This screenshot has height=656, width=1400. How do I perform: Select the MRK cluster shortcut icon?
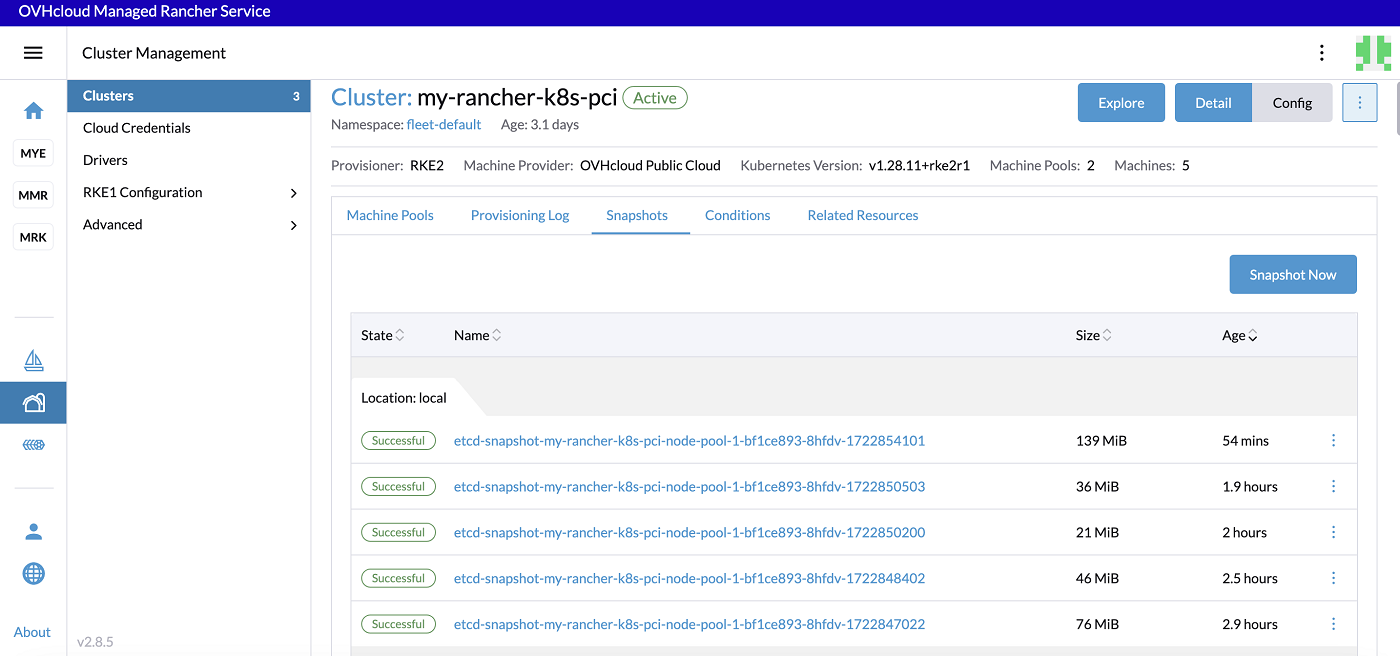[33, 237]
